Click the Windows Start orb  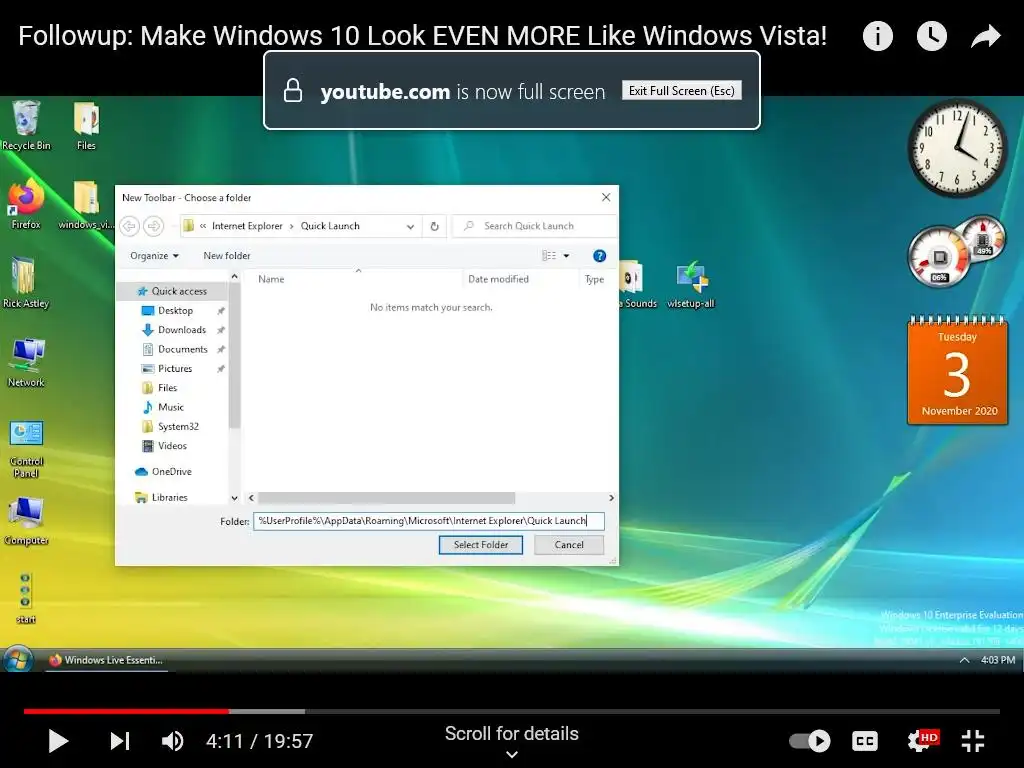[x=17, y=660]
